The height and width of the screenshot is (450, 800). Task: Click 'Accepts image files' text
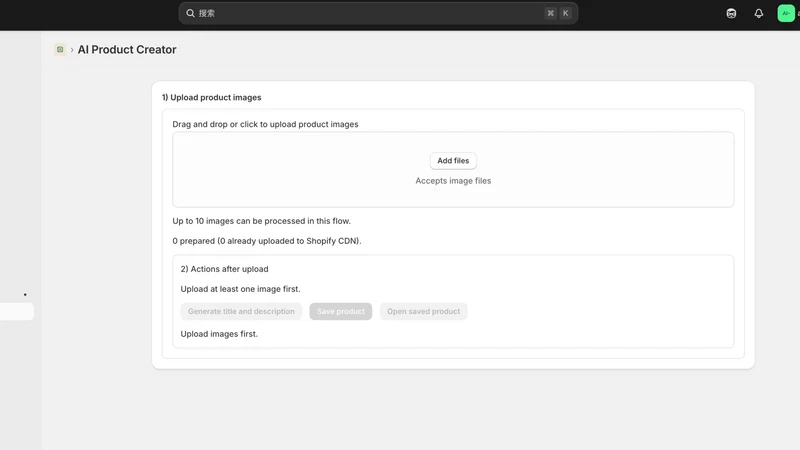[x=453, y=181]
